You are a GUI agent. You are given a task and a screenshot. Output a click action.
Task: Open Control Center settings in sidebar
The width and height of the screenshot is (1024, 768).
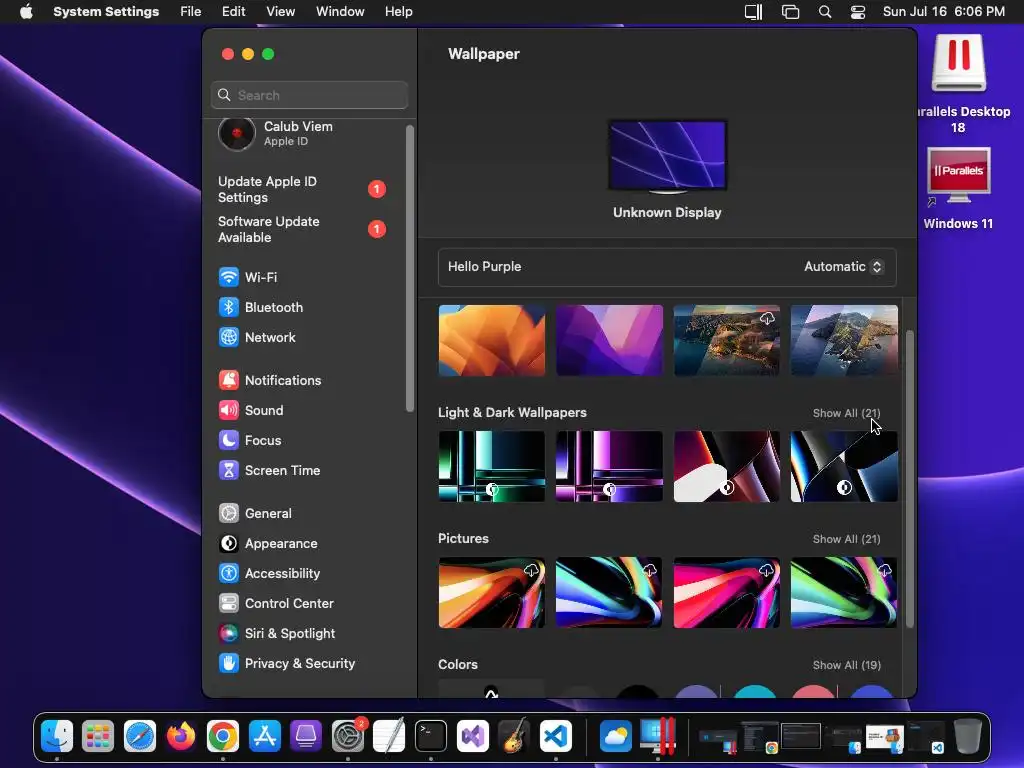point(276,603)
